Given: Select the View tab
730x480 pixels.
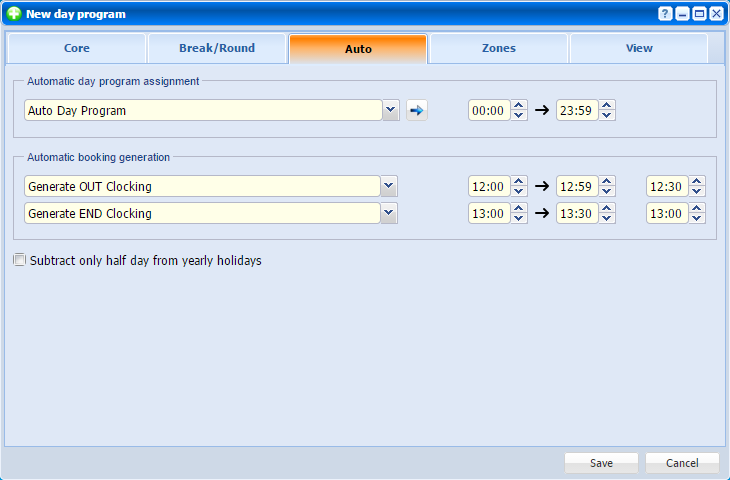Looking at the screenshot, I should 639,48.
